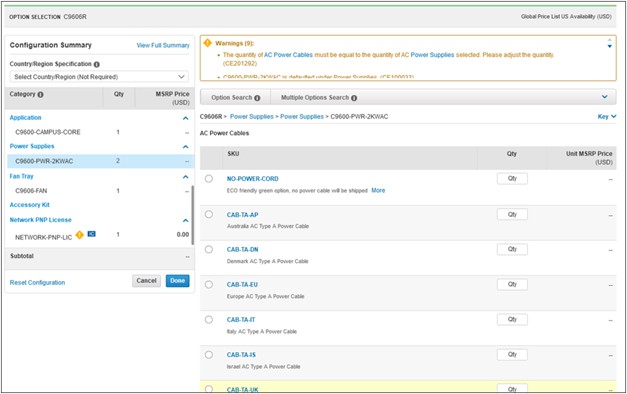Click the Fan Tray category heading
Screen dimensions: 627x394
(22, 176)
